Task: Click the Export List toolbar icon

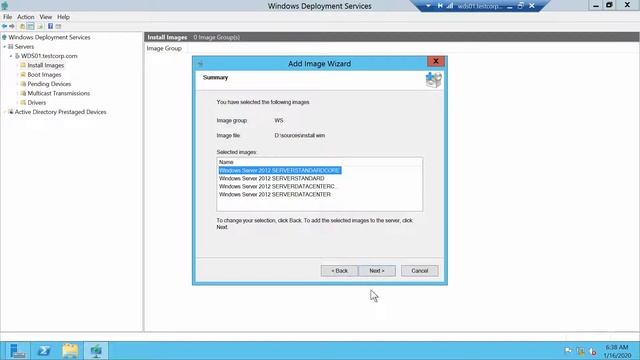Action: (x=40, y=26)
